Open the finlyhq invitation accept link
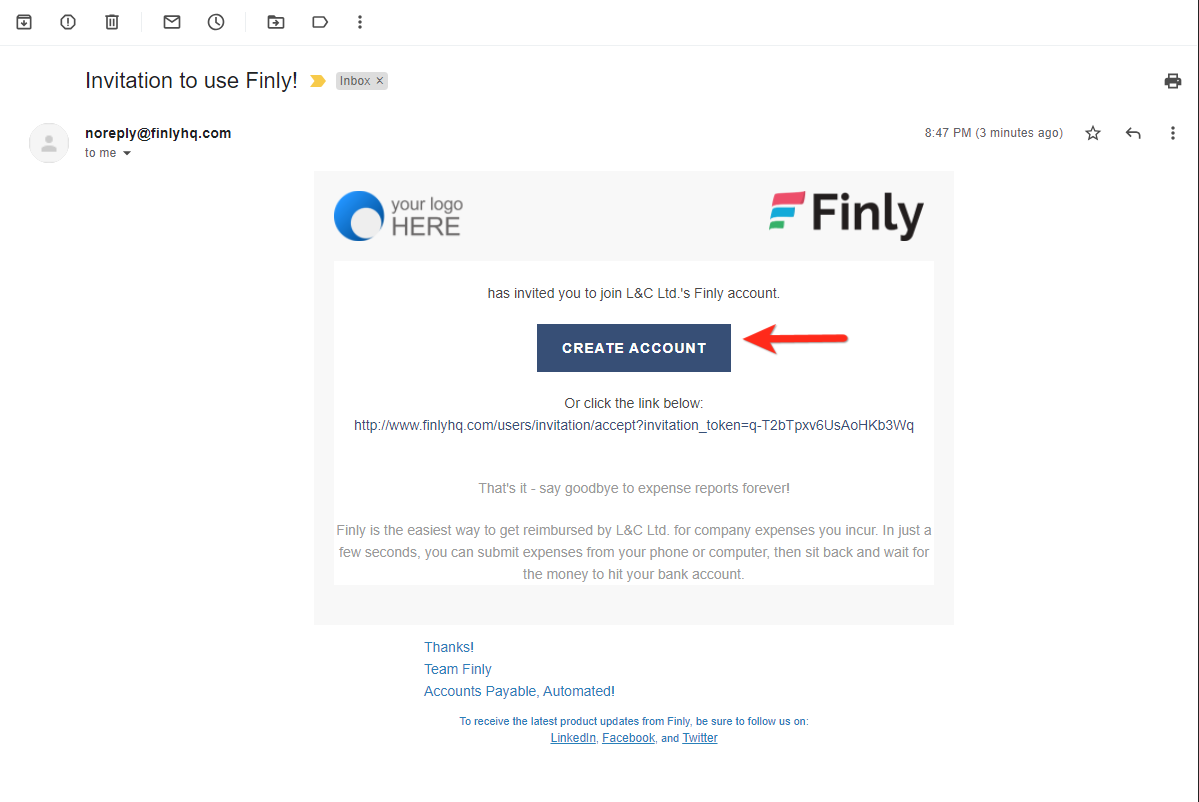 point(633,425)
